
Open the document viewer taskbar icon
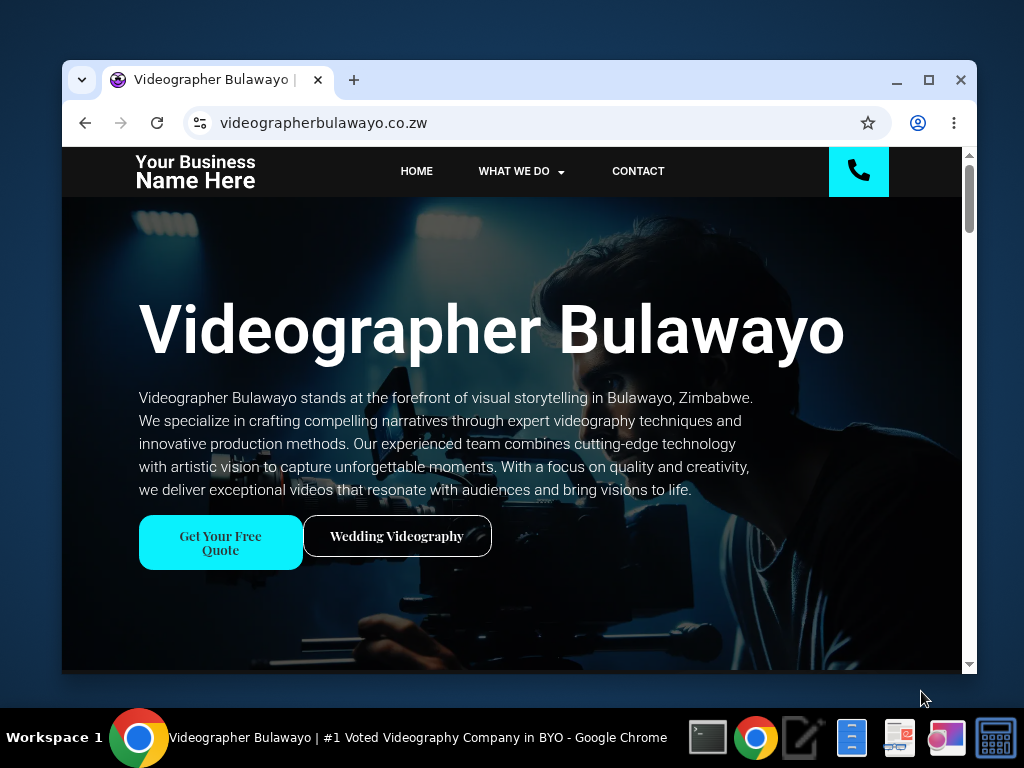(x=899, y=738)
